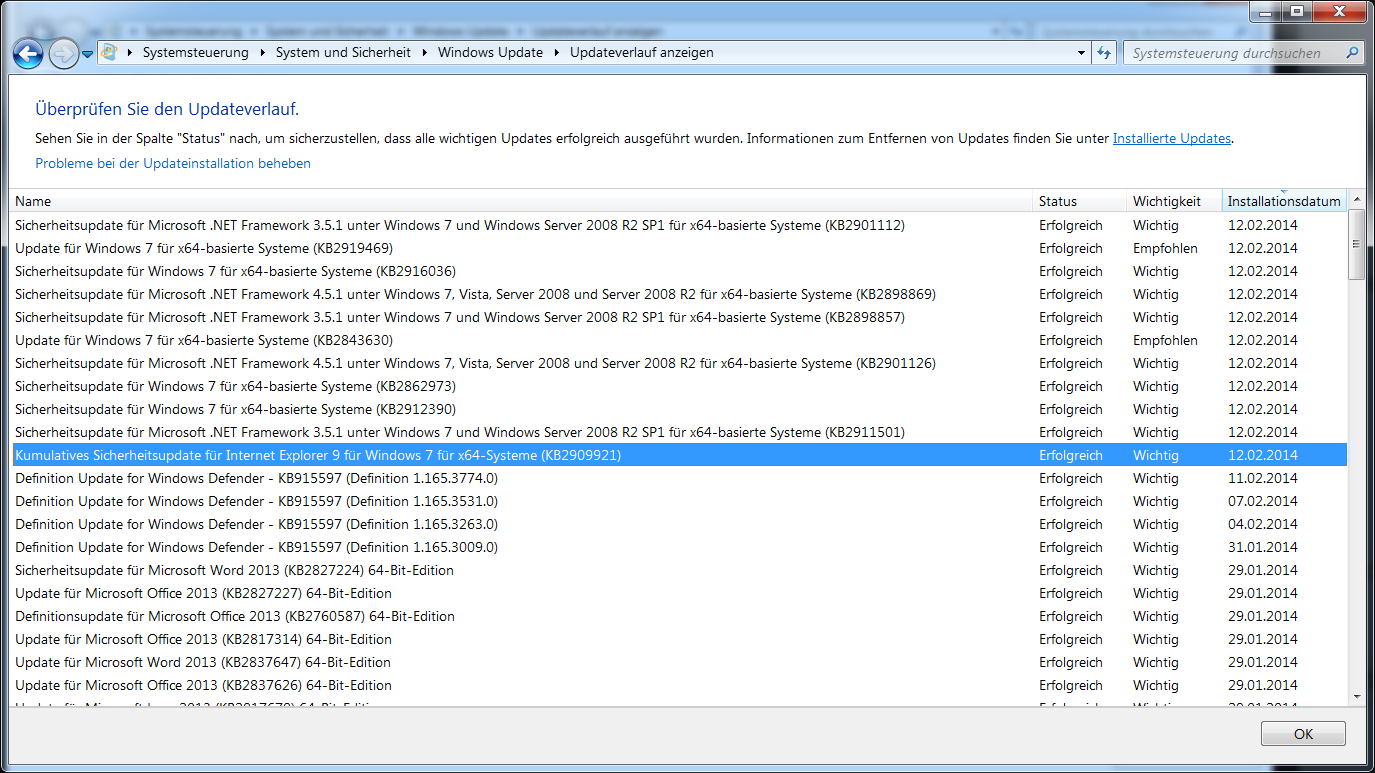This screenshot has height=773, width=1375.
Task: Open 'Probleme bei der Updateinstallation beheben' link
Action: (173, 163)
